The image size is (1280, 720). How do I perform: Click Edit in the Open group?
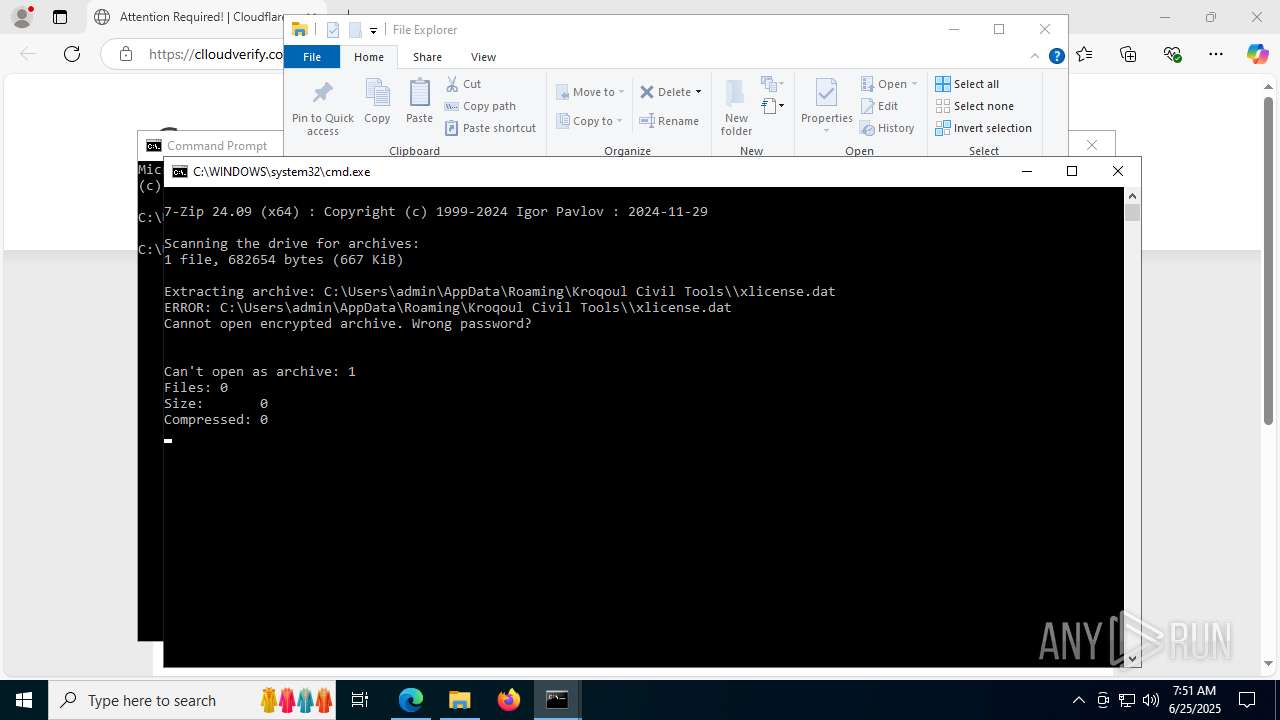coord(880,106)
